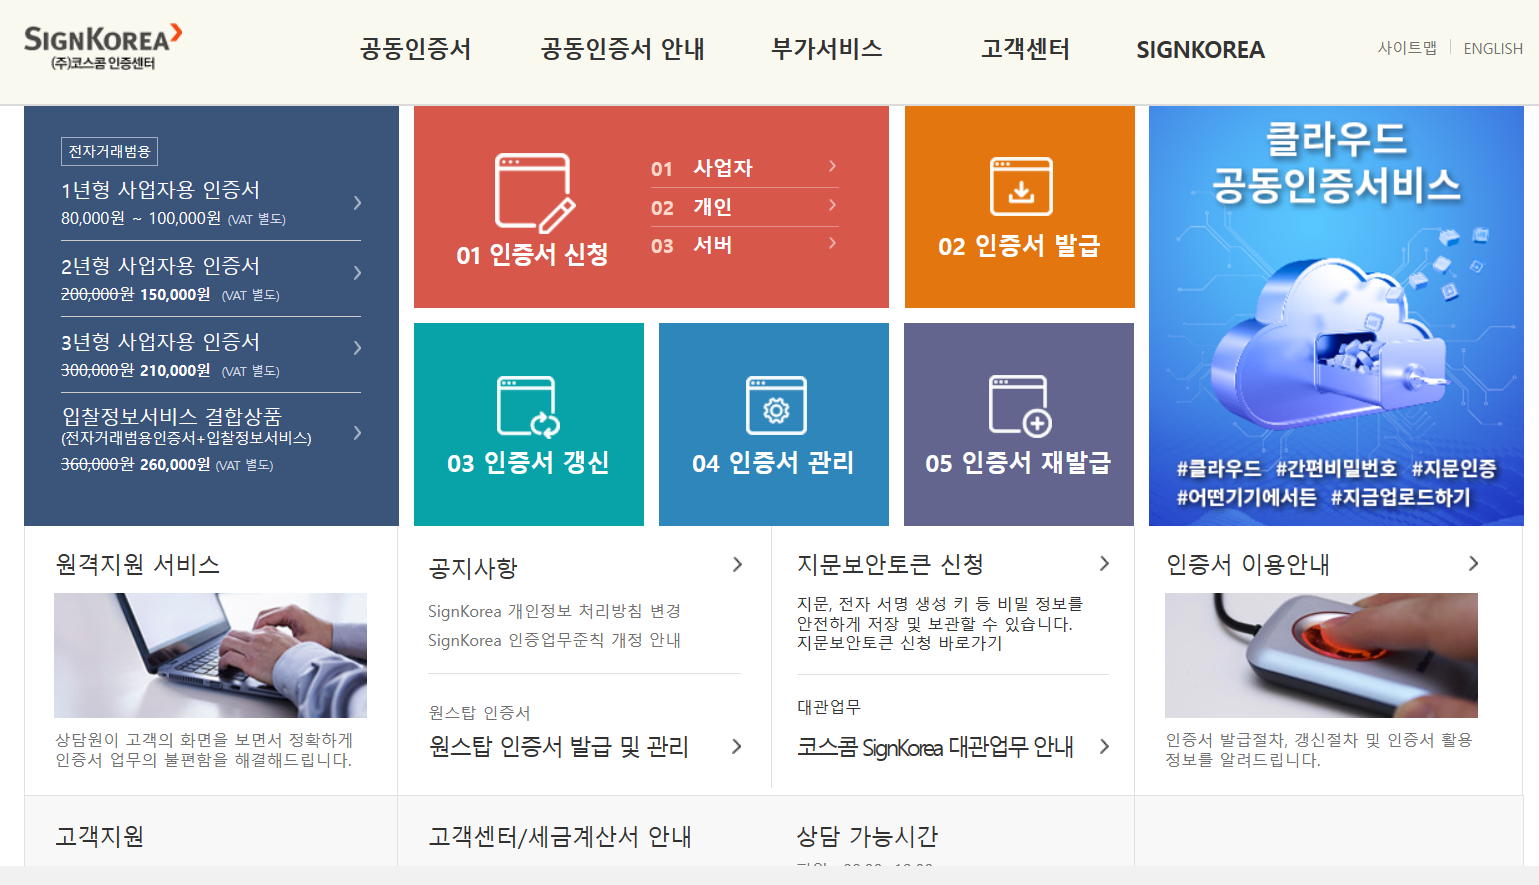Screen dimensions: 1539x885
Task: Open the 공지사항 chevron arrow
Action: coord(737,564)
